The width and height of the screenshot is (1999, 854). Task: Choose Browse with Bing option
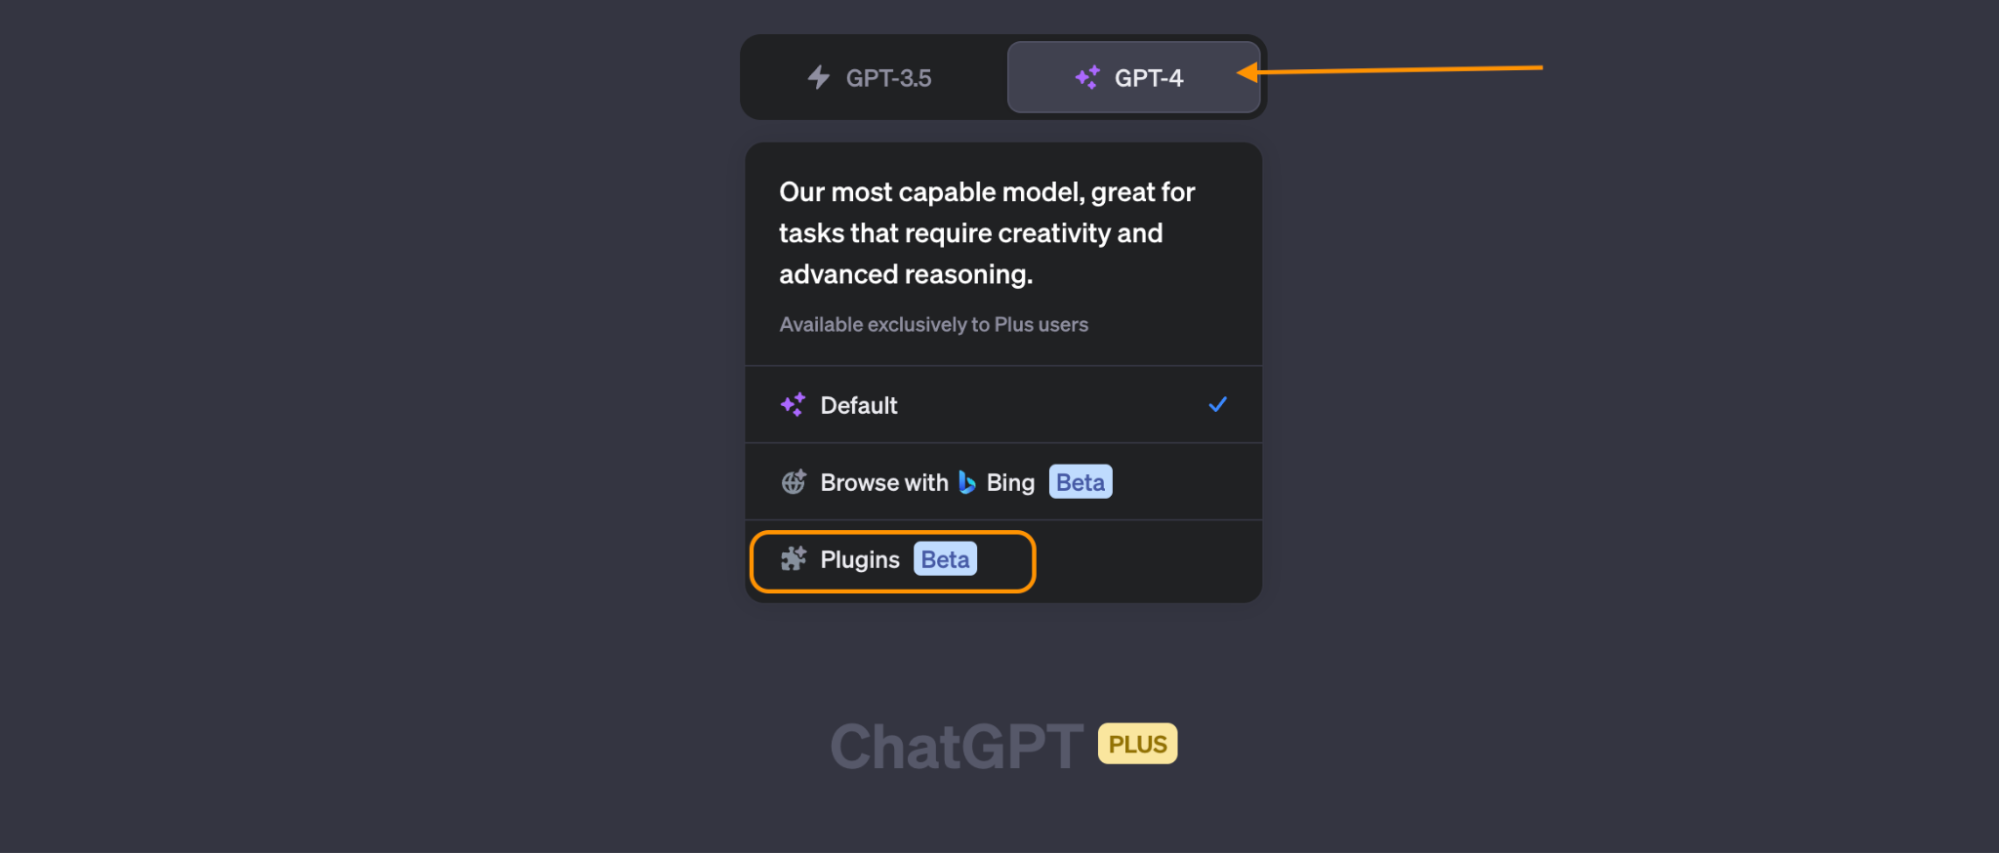click(x=1003, y=482)
